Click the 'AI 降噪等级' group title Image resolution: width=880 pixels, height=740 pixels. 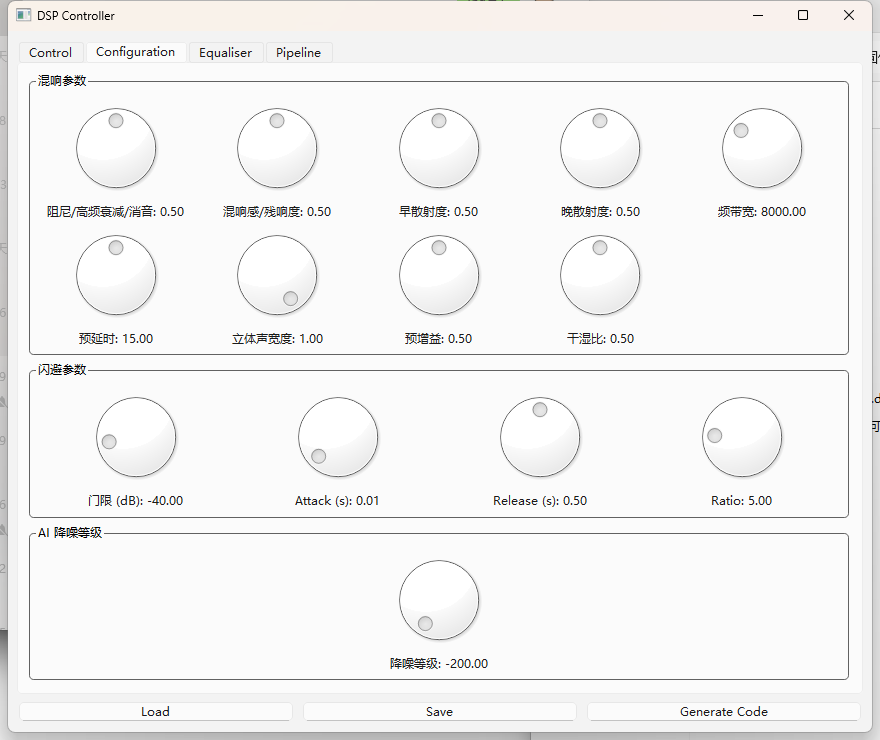click(70, 532)
